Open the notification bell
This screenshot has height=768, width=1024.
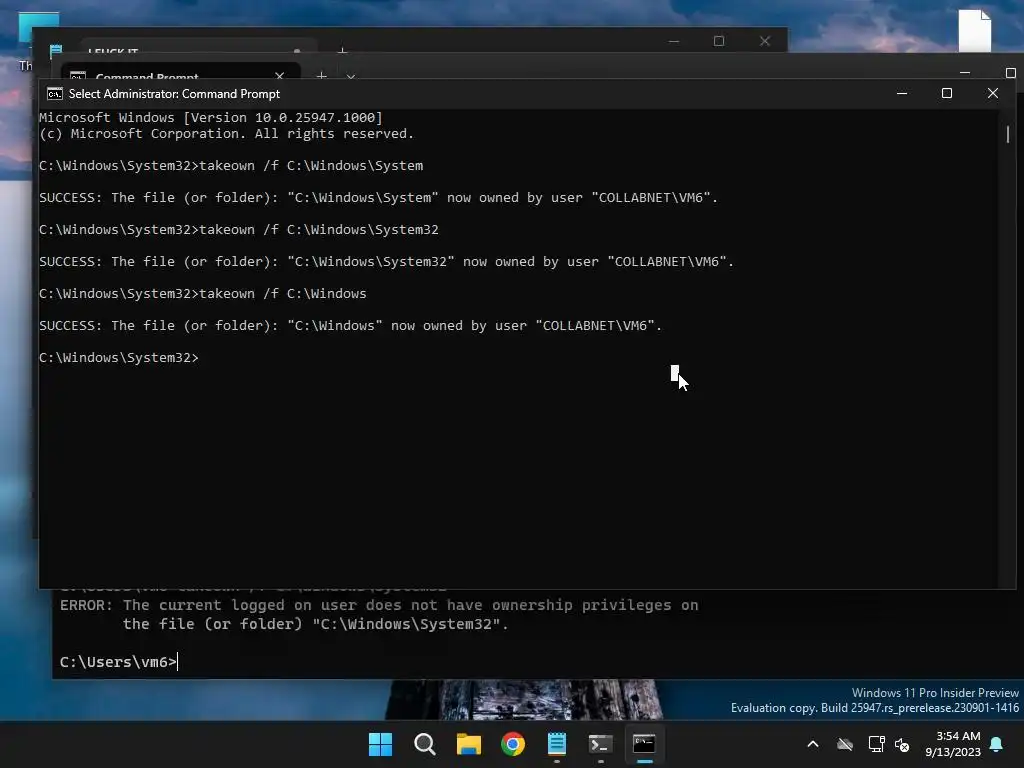pos(997,744)
